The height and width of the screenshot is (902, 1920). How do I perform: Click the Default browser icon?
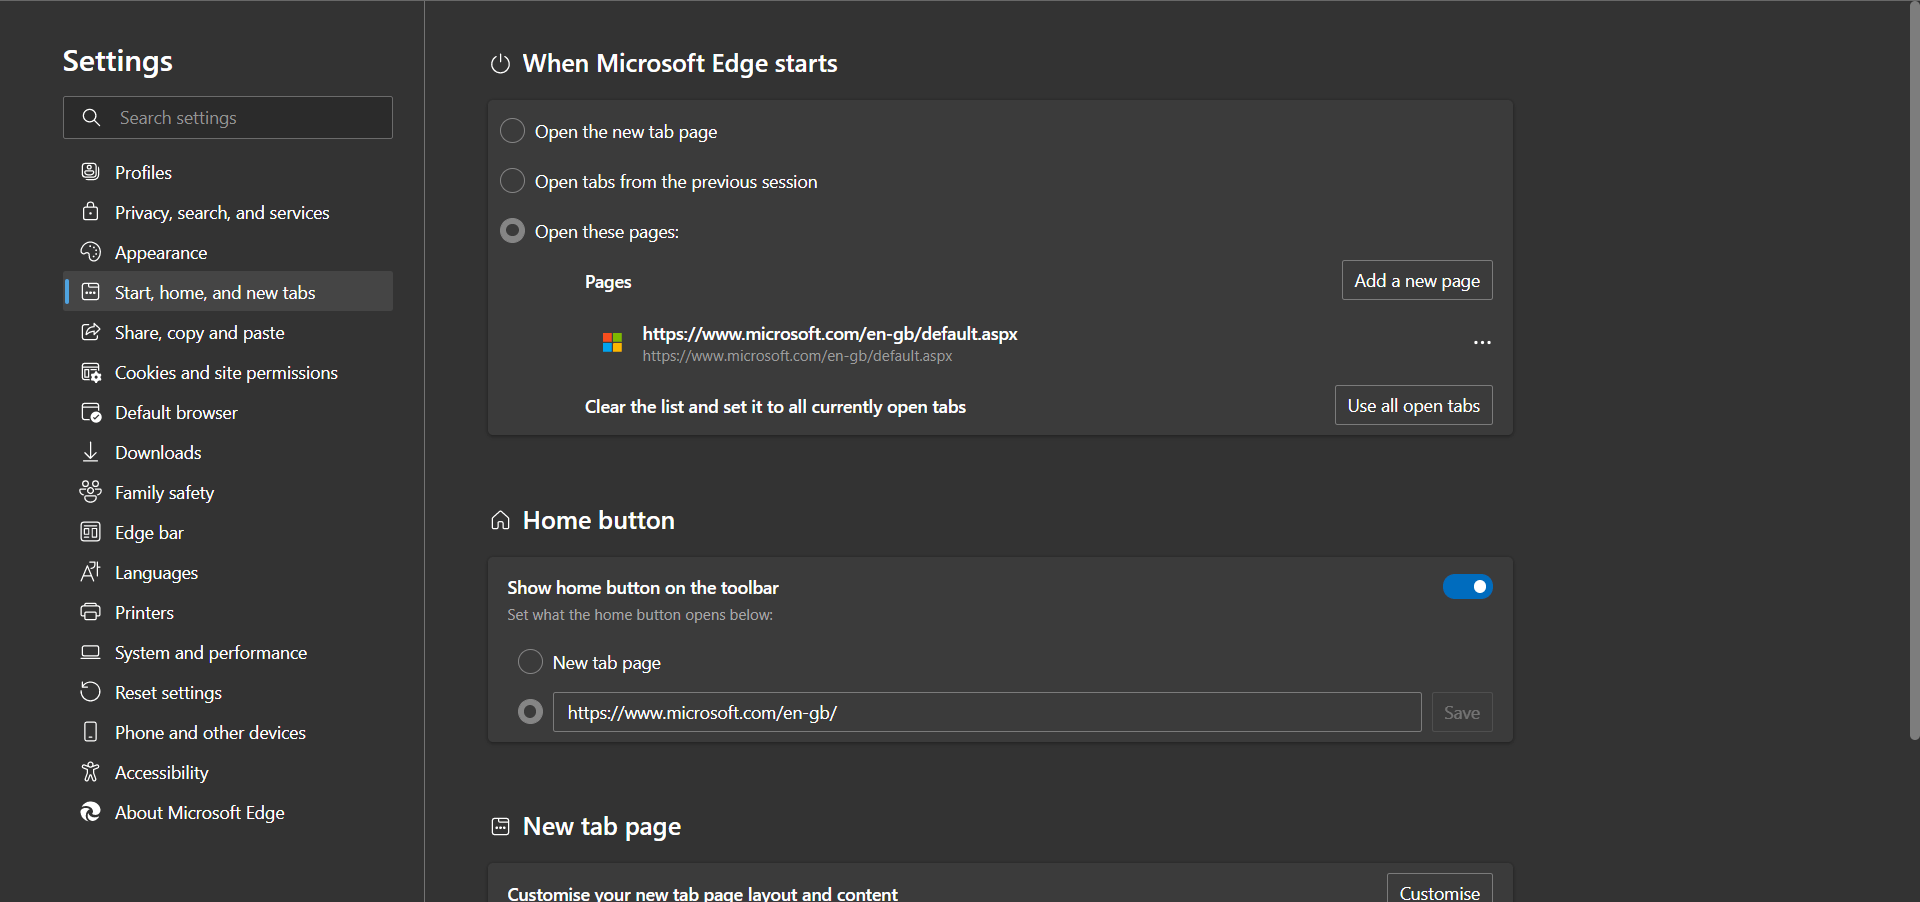(91, 412)
